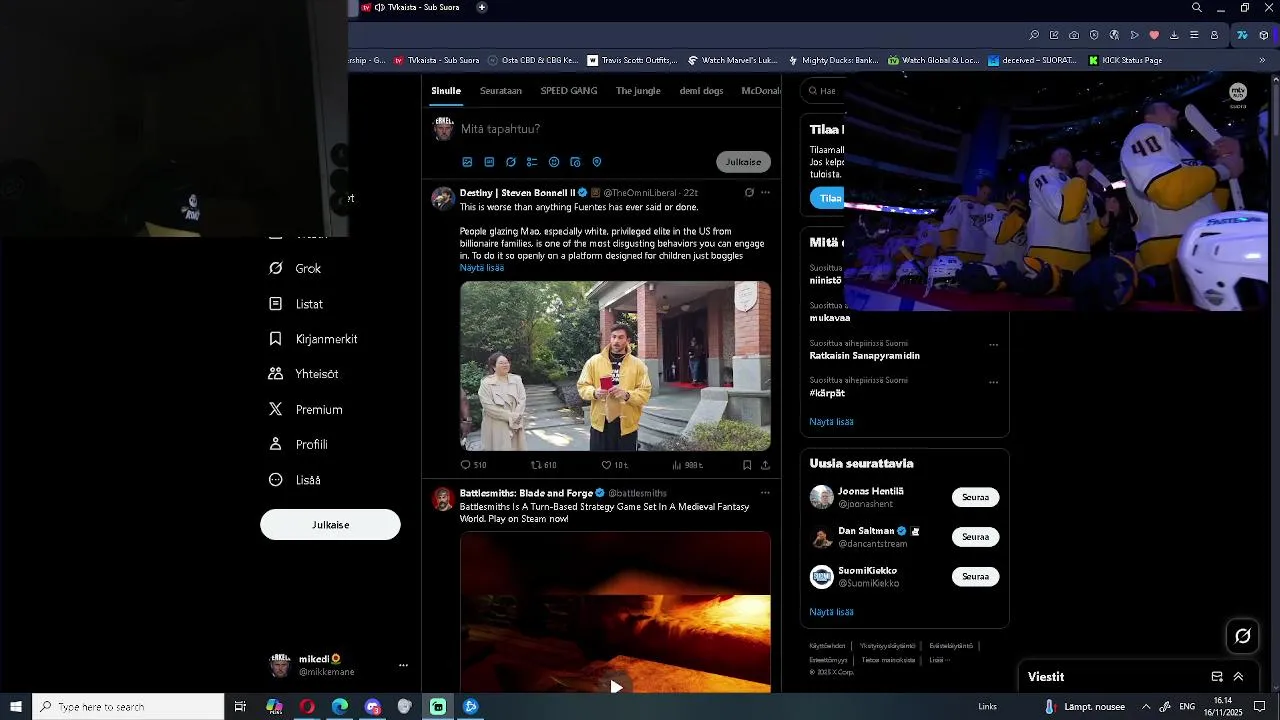Open Yhteisöt communities page
Image resolution: width=1280 pixels, height=720 pixels.
pos(303,374)
